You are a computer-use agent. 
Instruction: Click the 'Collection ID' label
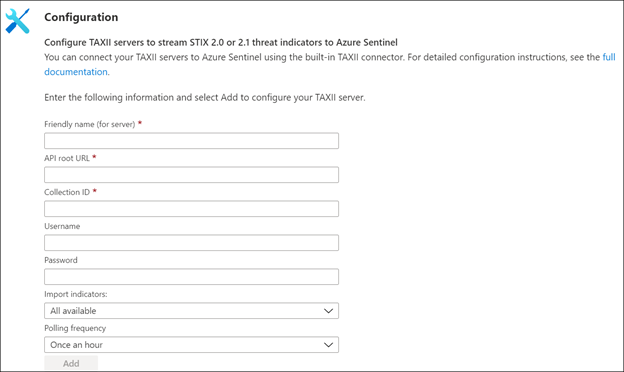point(67,192)
